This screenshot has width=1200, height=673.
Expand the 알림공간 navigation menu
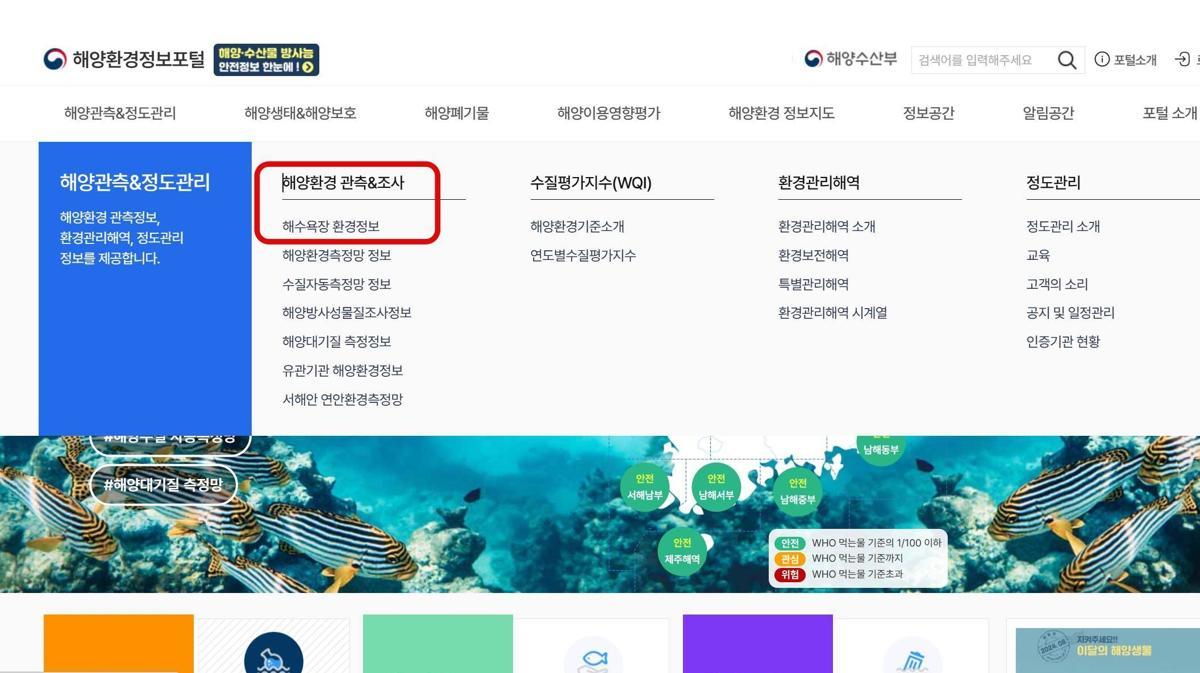1048,113
